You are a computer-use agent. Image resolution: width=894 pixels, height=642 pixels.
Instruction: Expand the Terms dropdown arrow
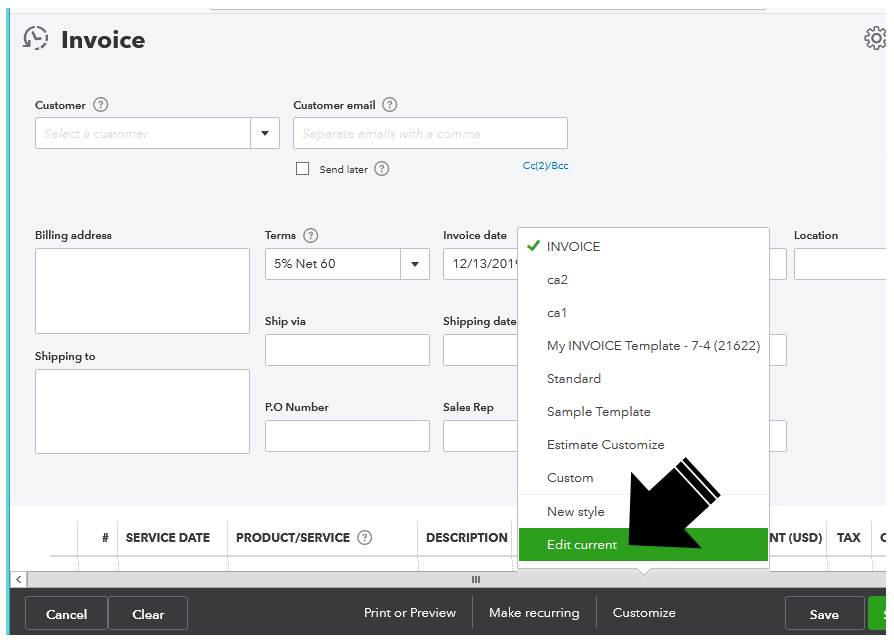click(415, 264)
